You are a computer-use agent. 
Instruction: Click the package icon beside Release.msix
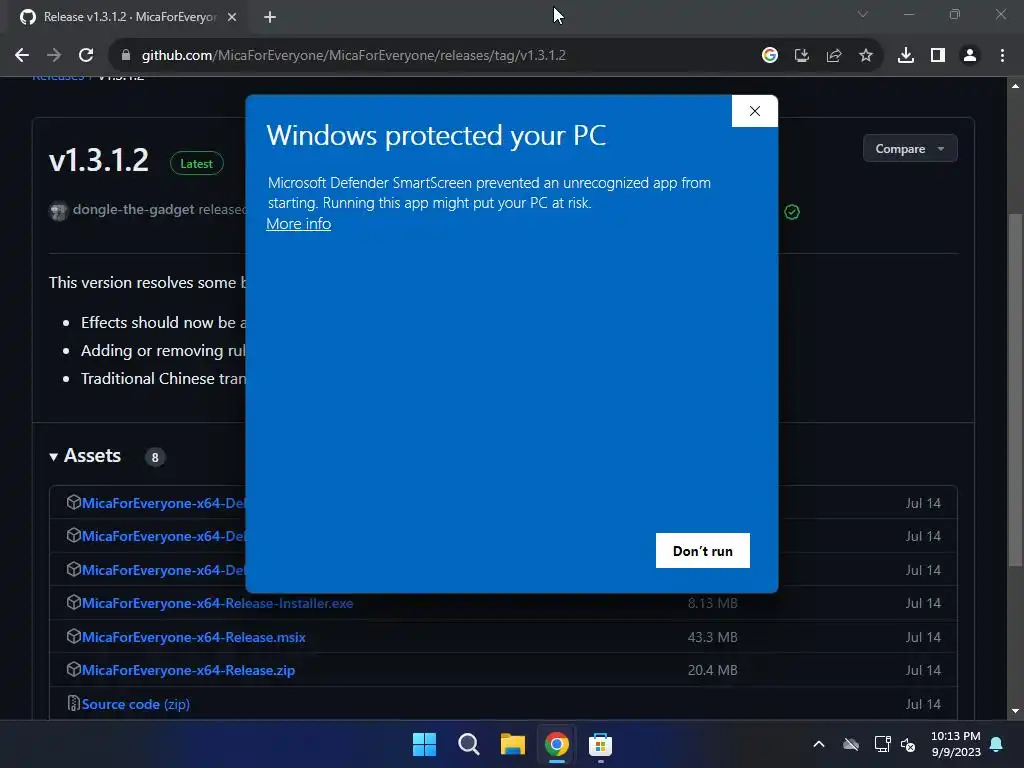click(73, 635)
